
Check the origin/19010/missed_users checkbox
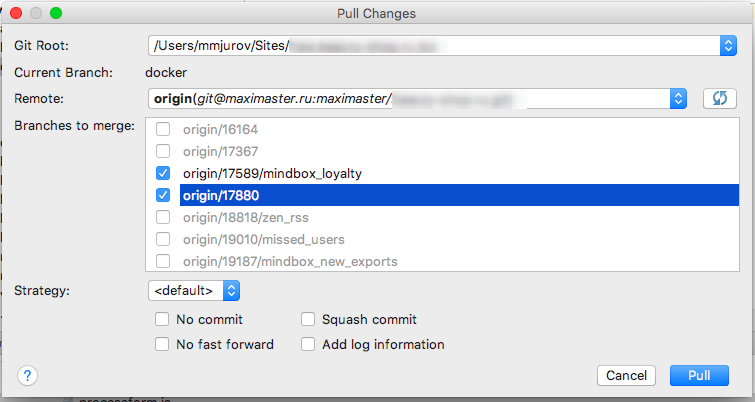point(163,240)
